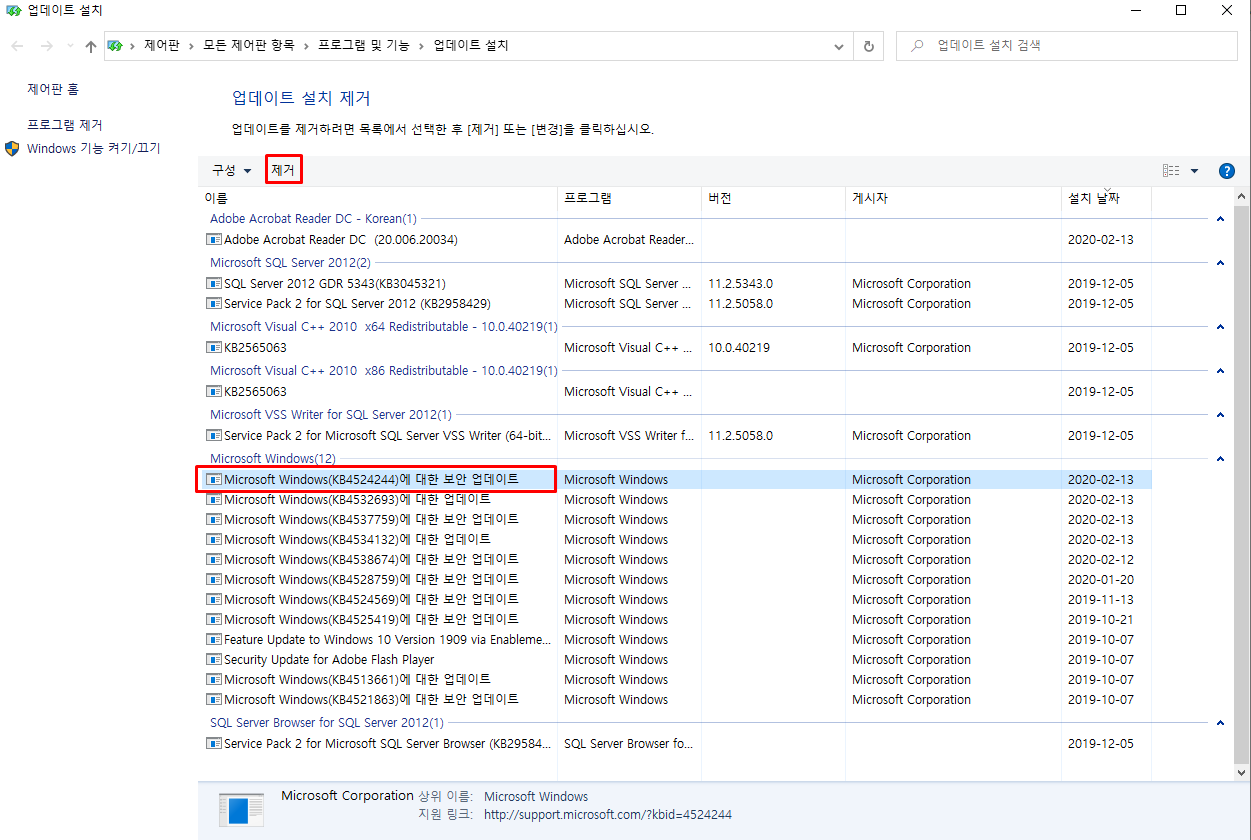Image resolution: width=1251 pixels, height=840 pixels.
Task: Click the Forward navigation arrow
Action: pyautogui.click(x=47, y=46)
